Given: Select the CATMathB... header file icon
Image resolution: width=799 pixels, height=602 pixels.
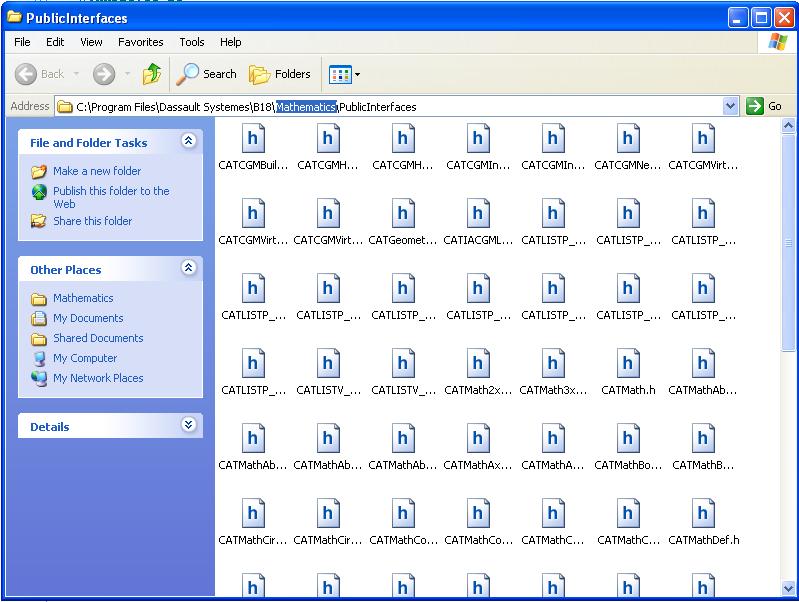Looking at the screenshot, I should click(x=703, y=438).
